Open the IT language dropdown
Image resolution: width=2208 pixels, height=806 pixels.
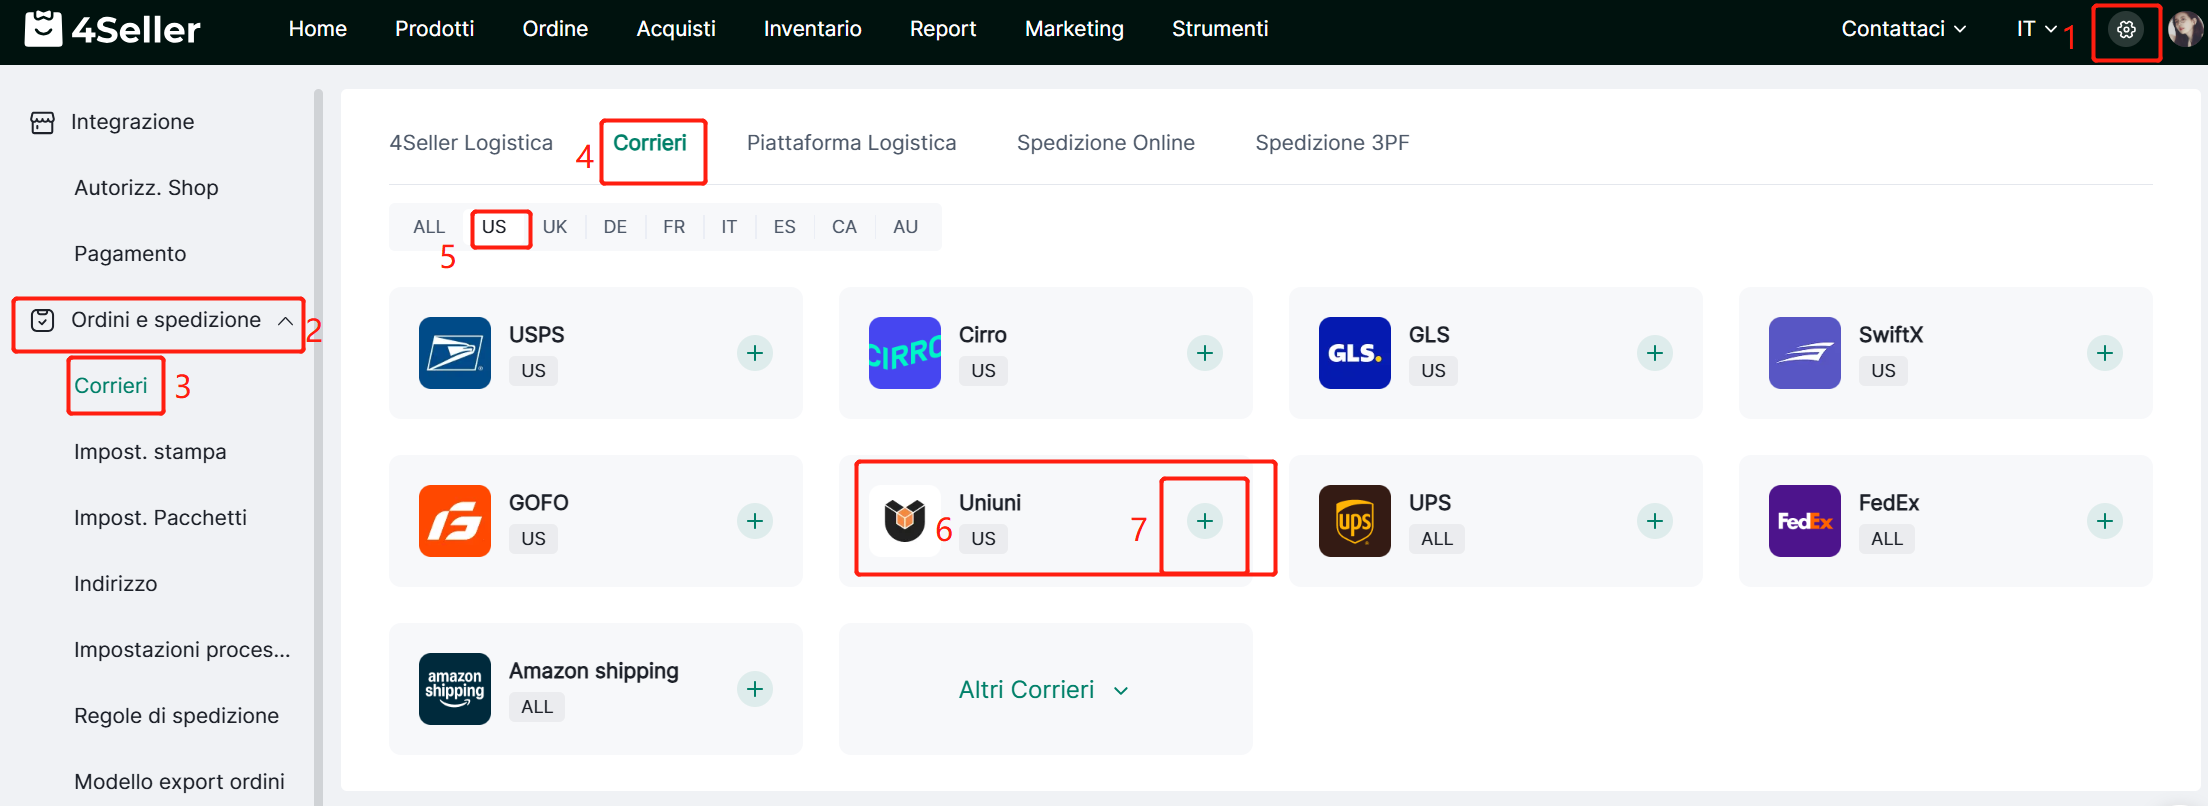[x=2036, y=29]
